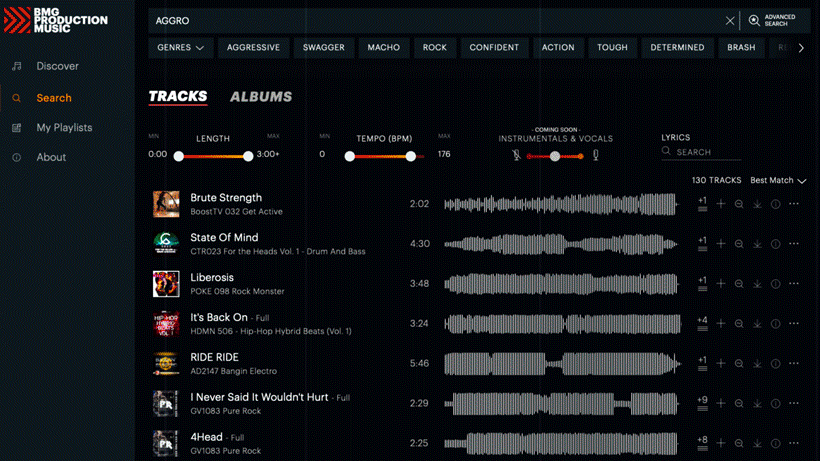Go to Search in sidebar
This screenshot has width=820, height=461.
point(54,98)
